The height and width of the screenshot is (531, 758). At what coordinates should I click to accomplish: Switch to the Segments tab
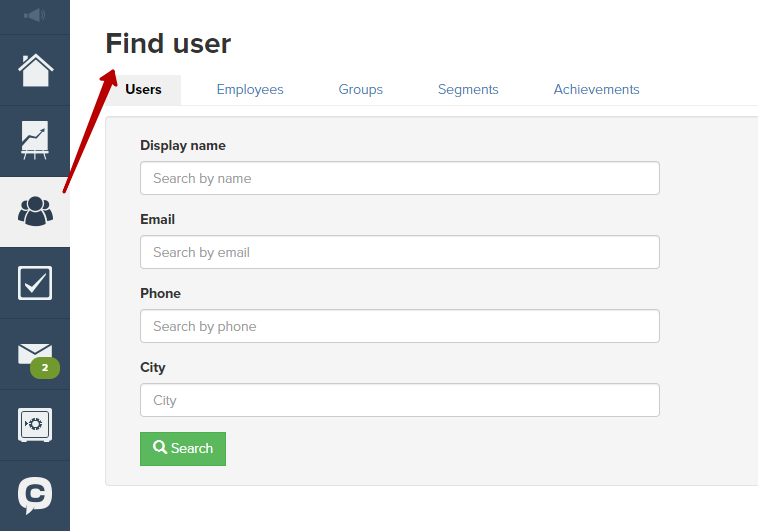[468, 90]
